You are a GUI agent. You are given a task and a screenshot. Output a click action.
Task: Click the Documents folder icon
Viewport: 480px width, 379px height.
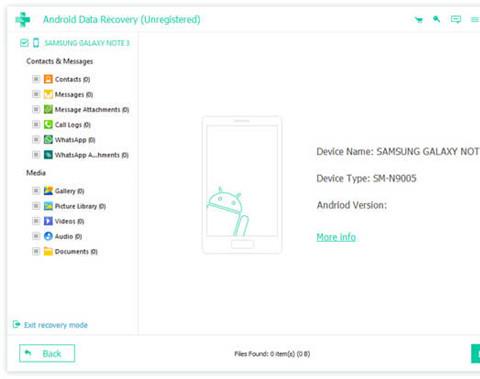pos(48,251)
